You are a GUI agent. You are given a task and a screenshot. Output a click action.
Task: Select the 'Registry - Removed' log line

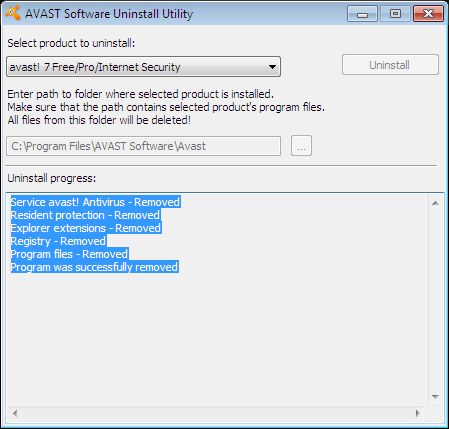(x=59, y=241)
